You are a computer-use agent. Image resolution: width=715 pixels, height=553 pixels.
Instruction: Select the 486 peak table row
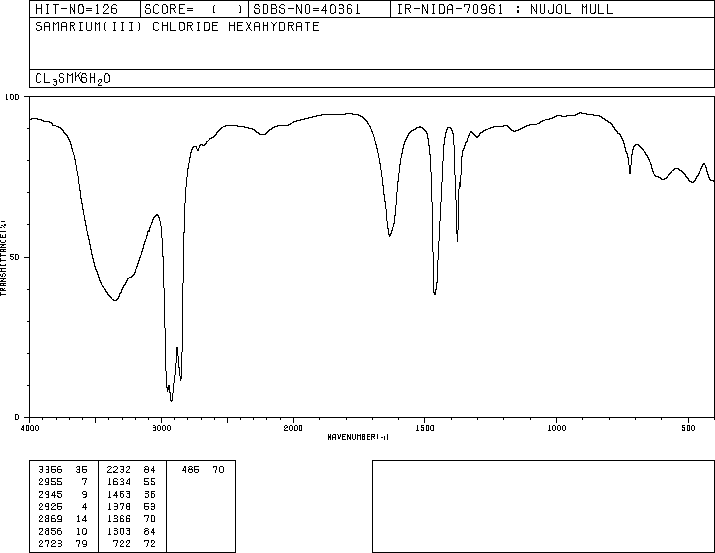coord(203,470)
